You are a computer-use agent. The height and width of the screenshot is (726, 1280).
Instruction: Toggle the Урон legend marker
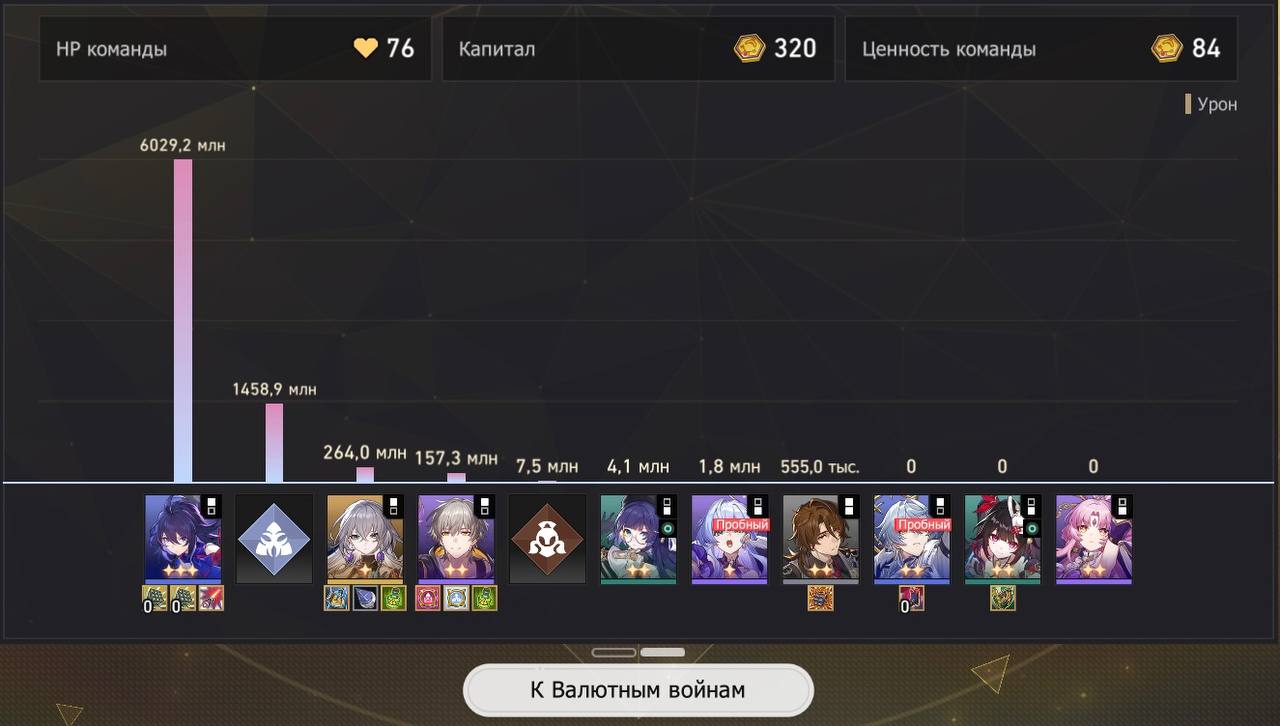[x=1188, y=104]
